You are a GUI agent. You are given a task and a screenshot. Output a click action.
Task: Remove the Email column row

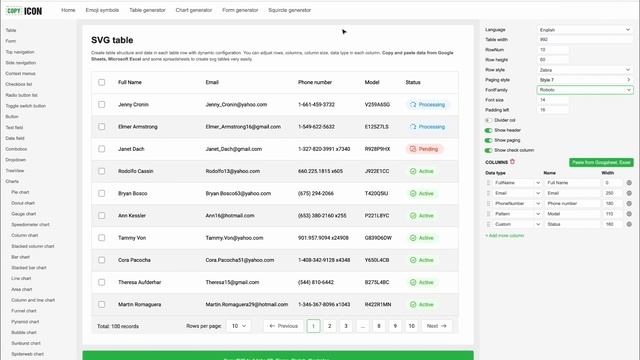(x=629, y=193)
